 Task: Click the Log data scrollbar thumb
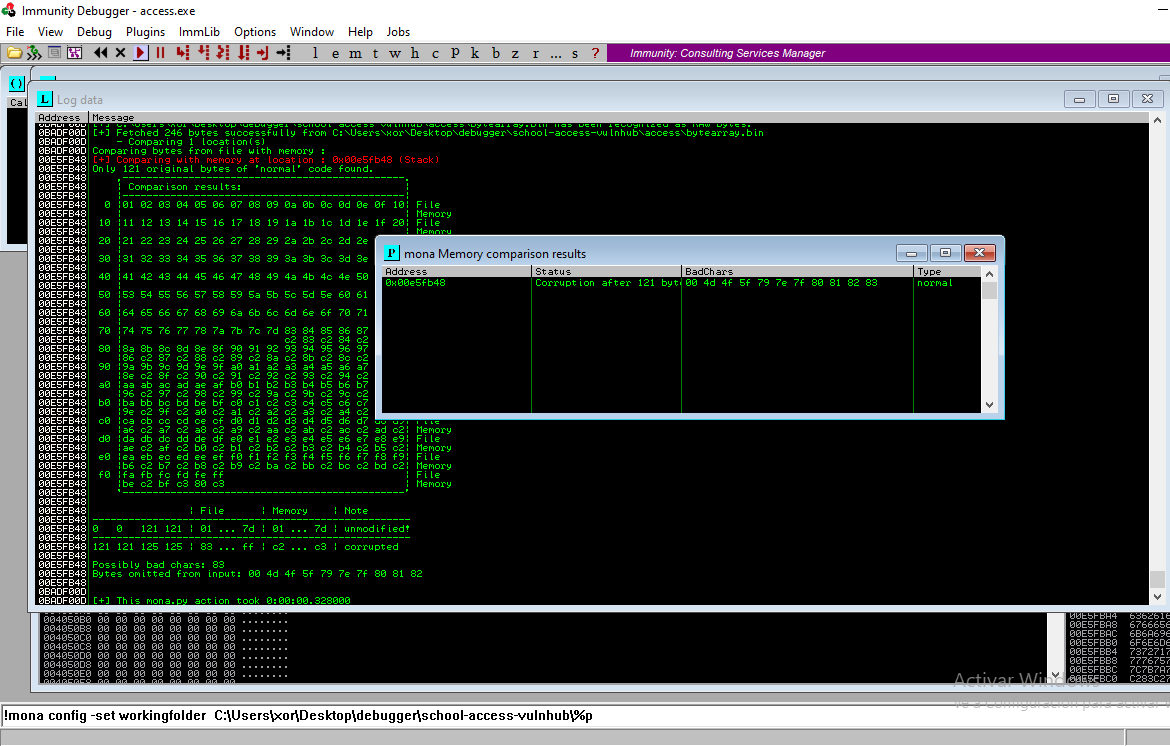coord(1157,579)
